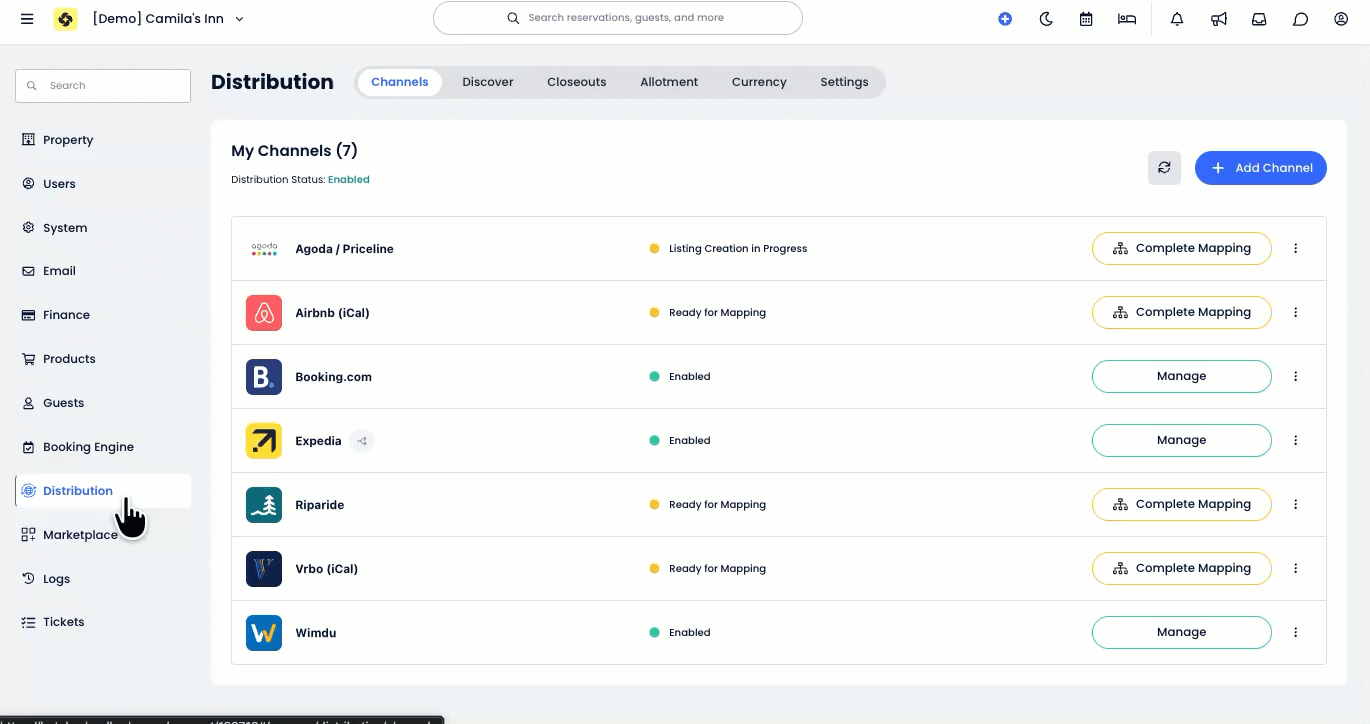The image size is (1370, 724).
Task: Click the refresh channels icon button
Action: 1164,168
